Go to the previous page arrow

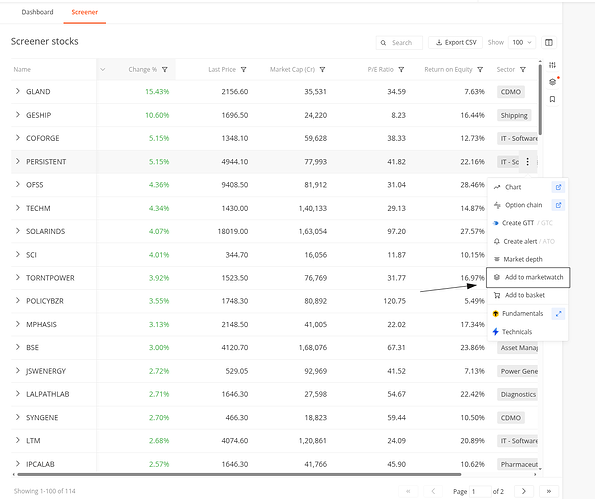[433, 491]
